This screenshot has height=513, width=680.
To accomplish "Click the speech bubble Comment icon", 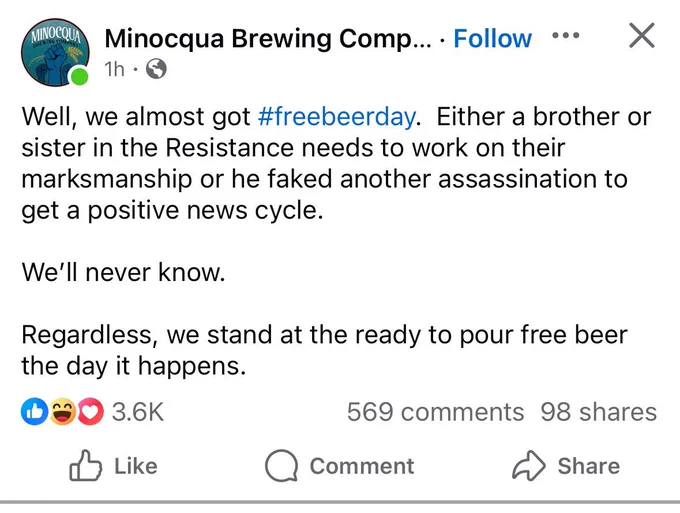I will [x=281, y=466].
